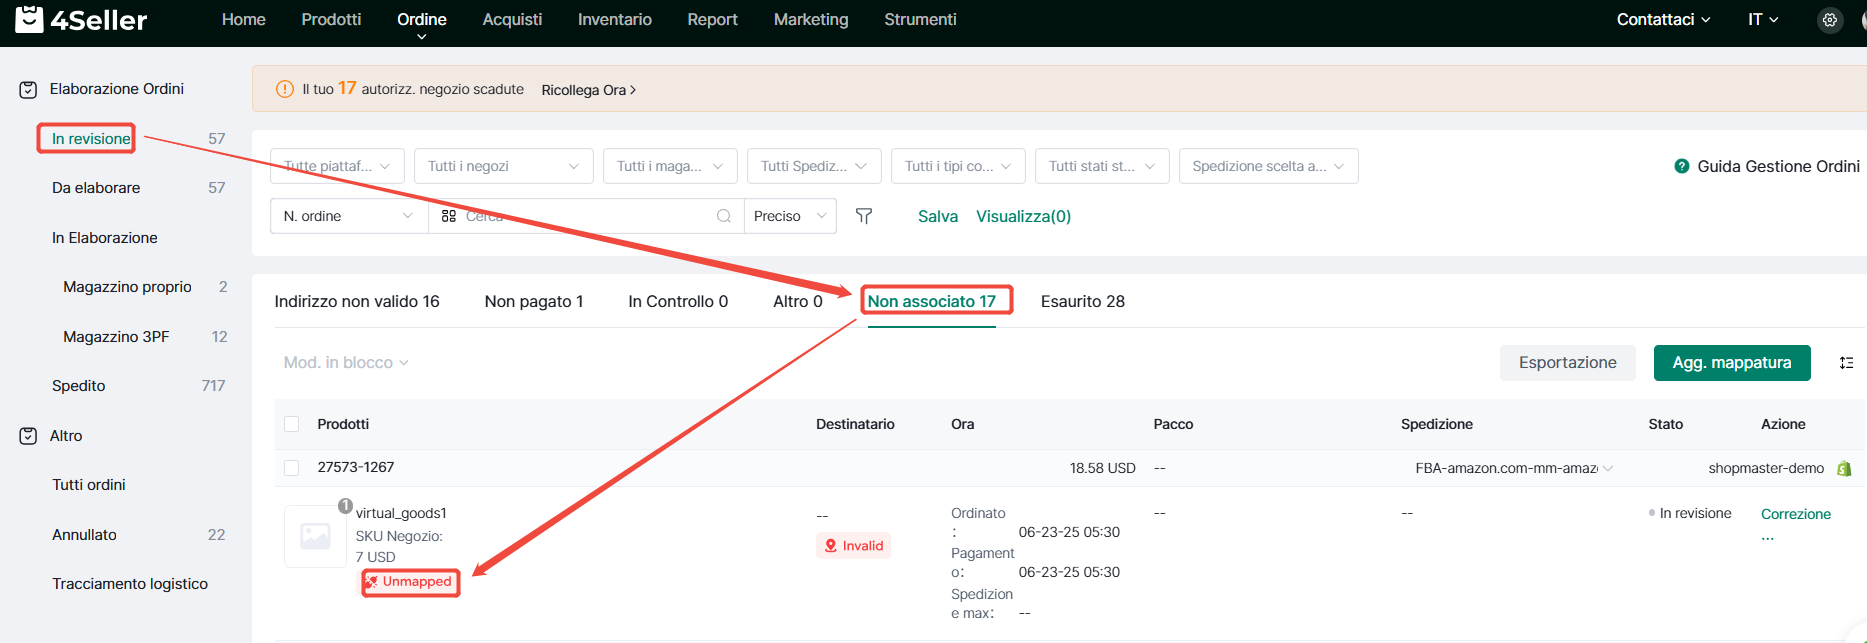The height and width of the screenshot is (643, 1867).
Task: Click the Ricollega Ora link
Action: [x=588, y=90]
